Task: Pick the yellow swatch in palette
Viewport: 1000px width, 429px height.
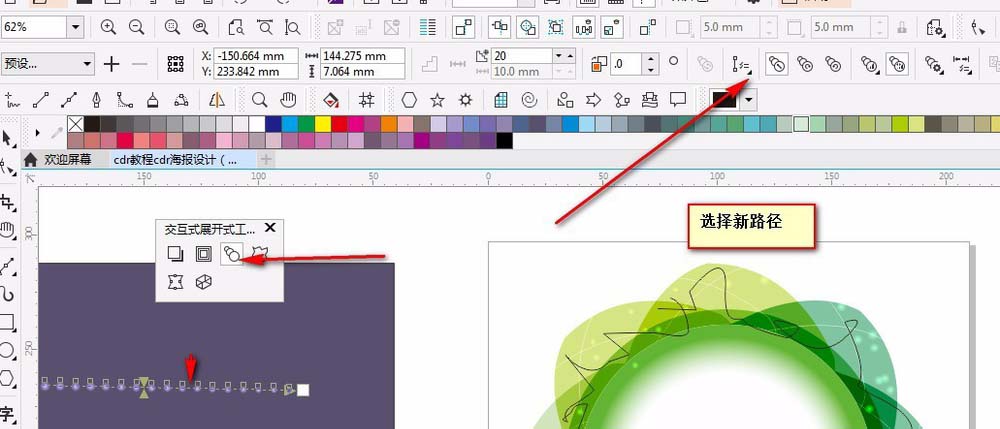Action: click(323, 124)
